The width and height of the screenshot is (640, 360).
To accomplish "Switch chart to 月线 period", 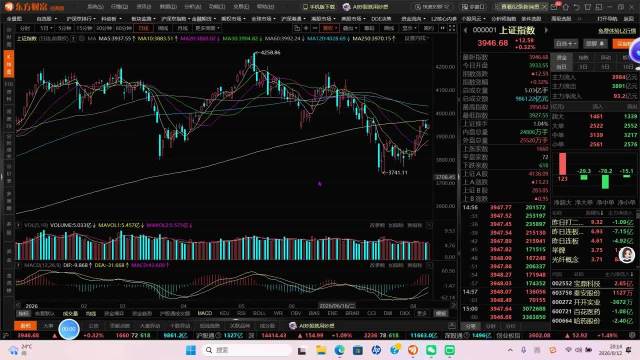I will tap(182, 28).
